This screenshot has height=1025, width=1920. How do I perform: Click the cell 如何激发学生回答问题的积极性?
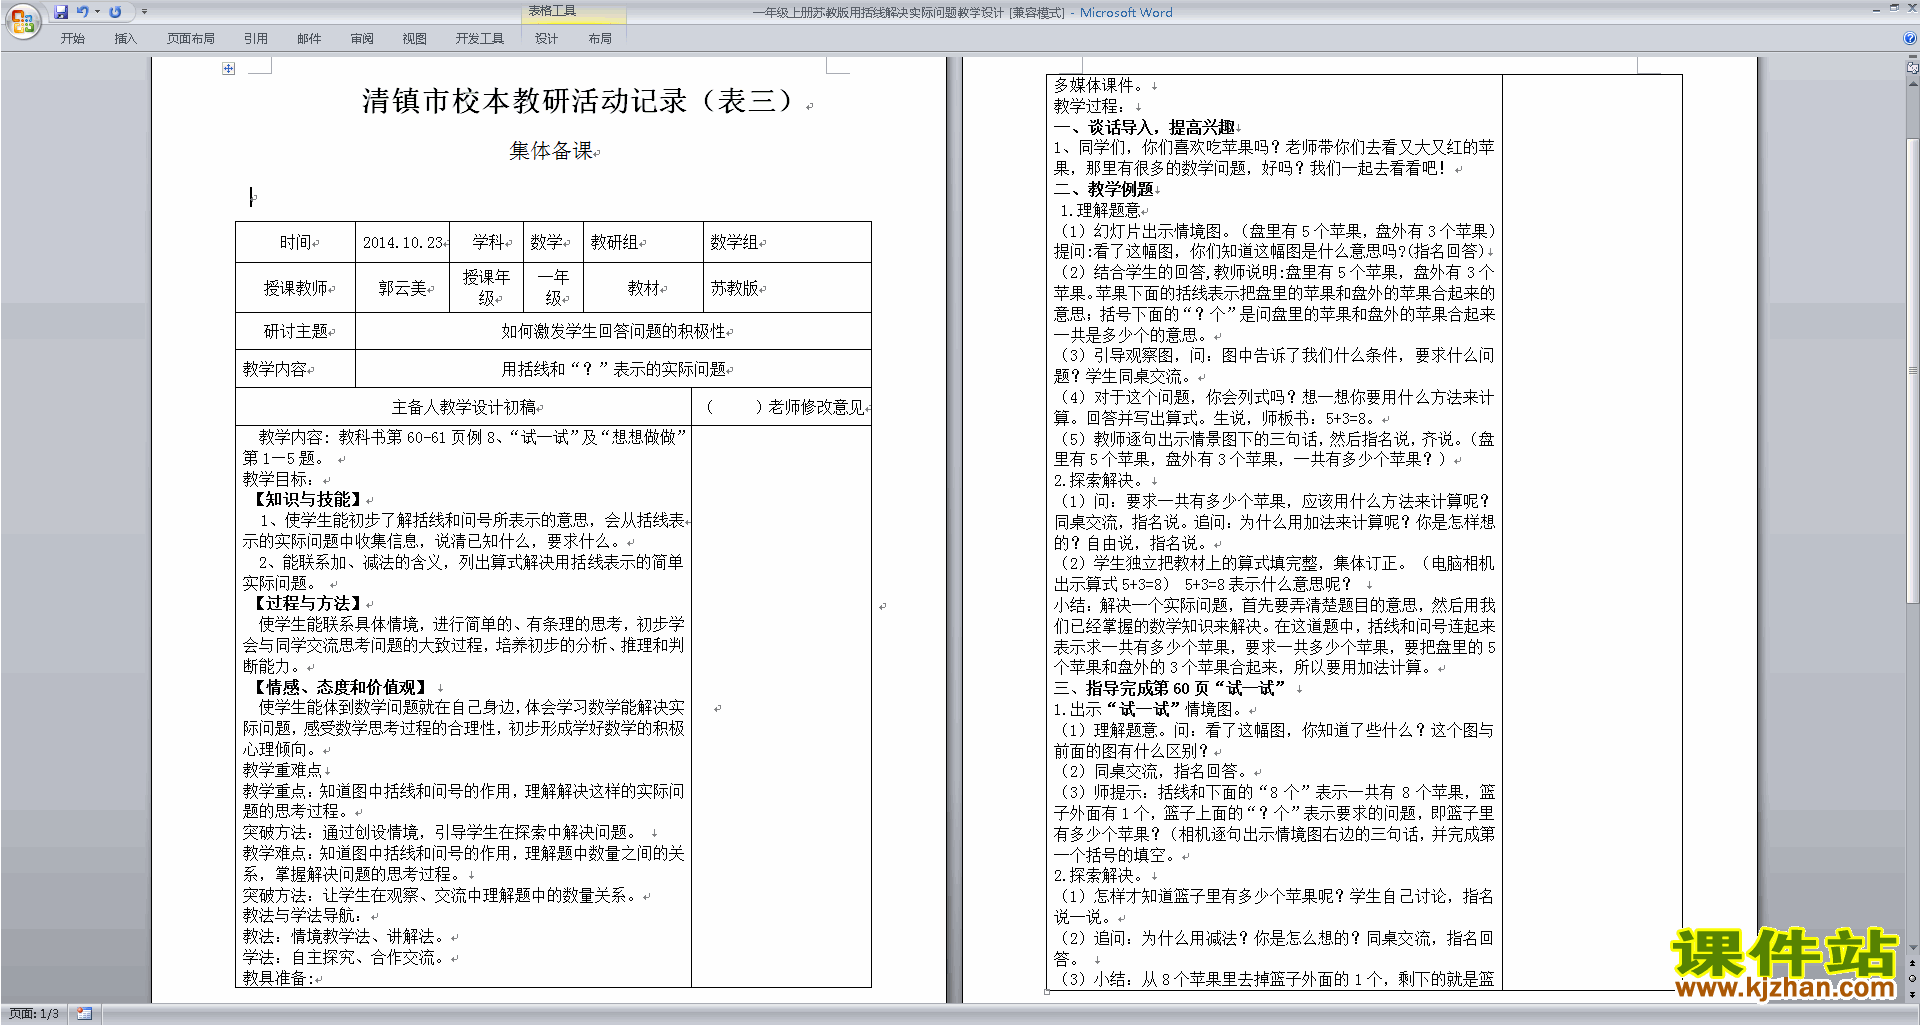[614, 331]
